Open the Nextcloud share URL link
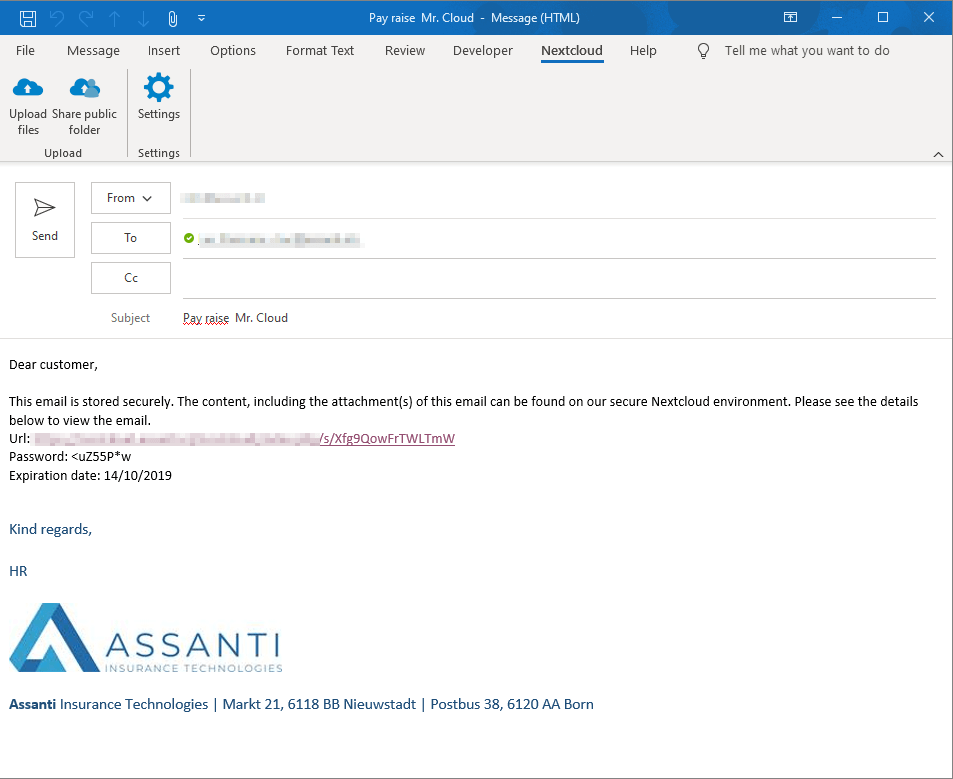Viewport: 953px width, 779px height. (x=386, y=438)
